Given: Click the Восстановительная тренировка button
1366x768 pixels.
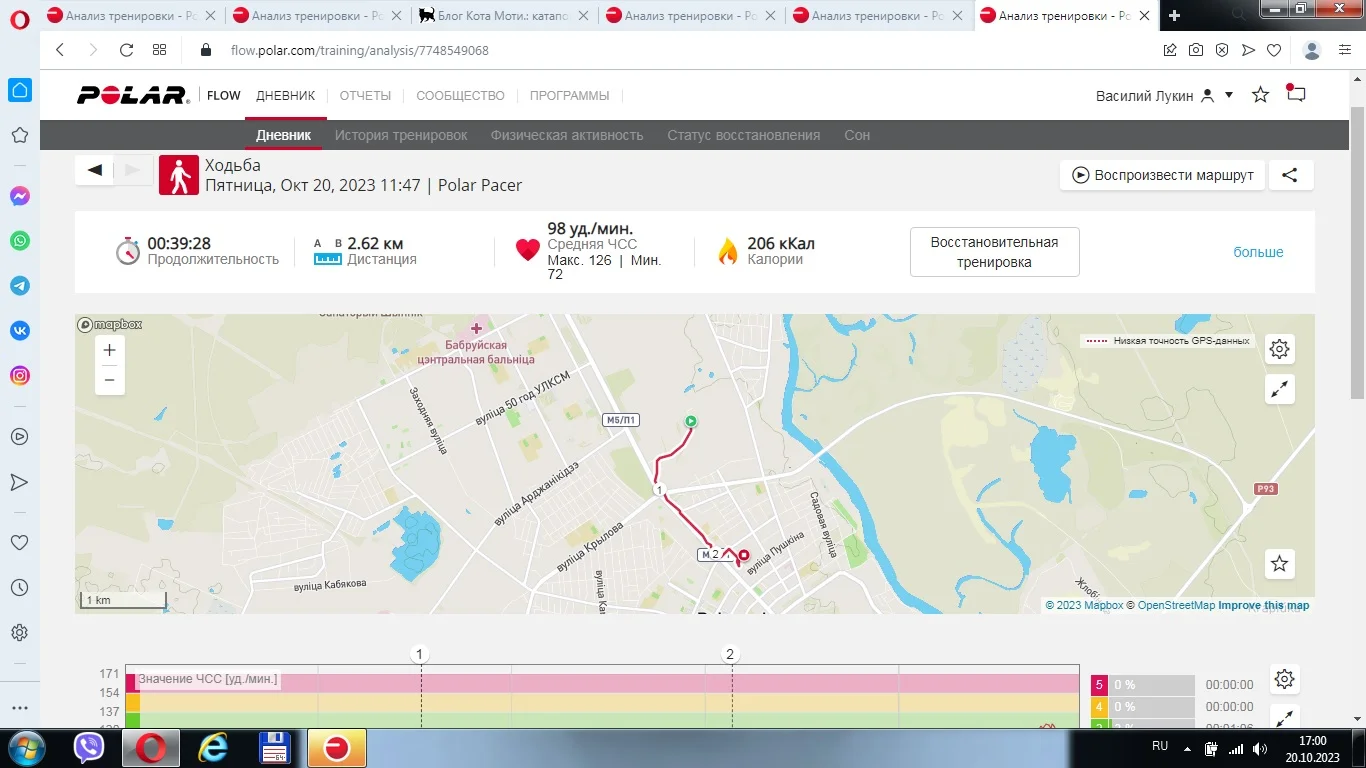Looking at the screenshot, I should coord(994,252).
